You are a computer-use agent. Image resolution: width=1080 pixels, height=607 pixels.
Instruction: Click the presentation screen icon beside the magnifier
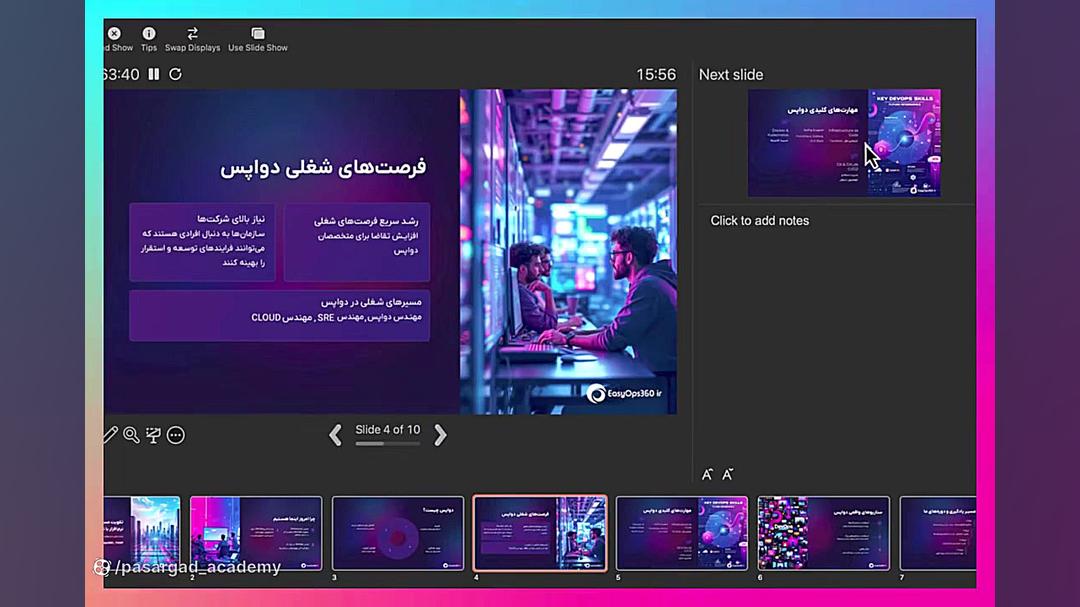pos(153,435)
